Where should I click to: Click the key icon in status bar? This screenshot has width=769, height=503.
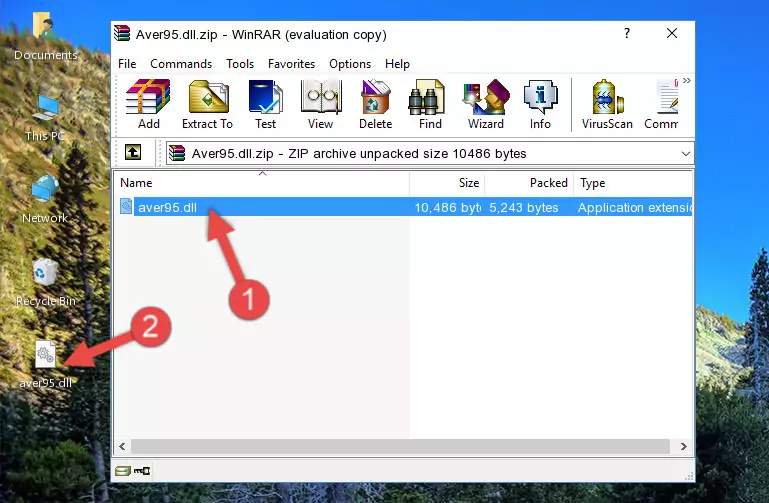click(142, 471)
